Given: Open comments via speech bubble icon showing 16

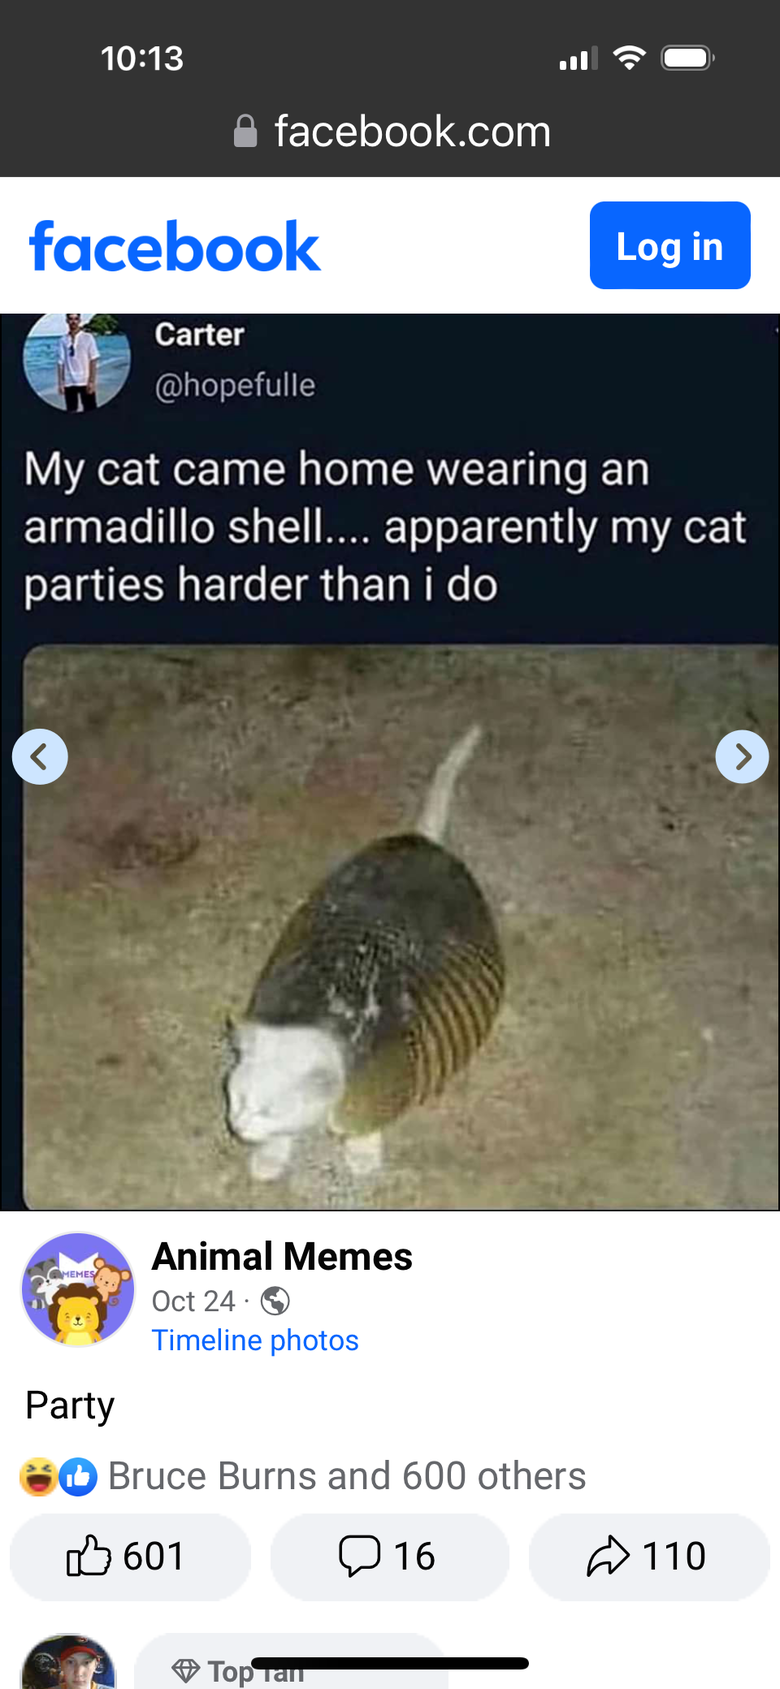Looking at the screenshot, I should coord(389,1556).
